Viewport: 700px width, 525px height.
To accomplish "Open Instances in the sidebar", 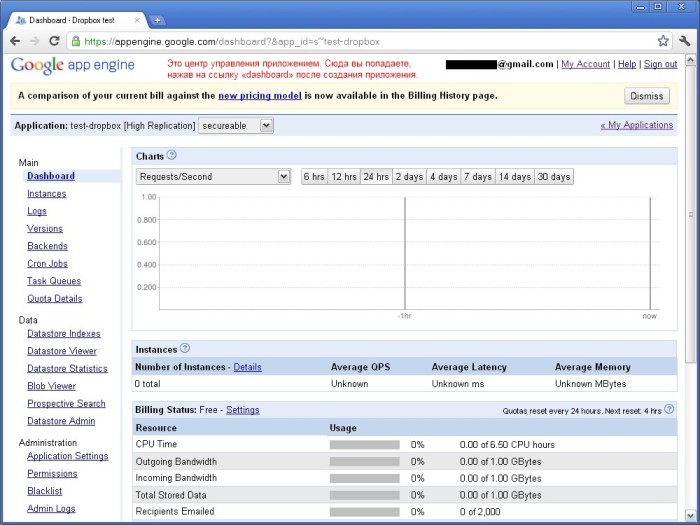I will tap(46, 193).
